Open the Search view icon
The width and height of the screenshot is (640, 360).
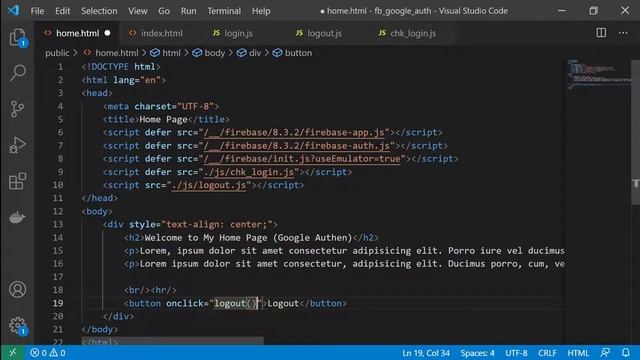(17, 73)
